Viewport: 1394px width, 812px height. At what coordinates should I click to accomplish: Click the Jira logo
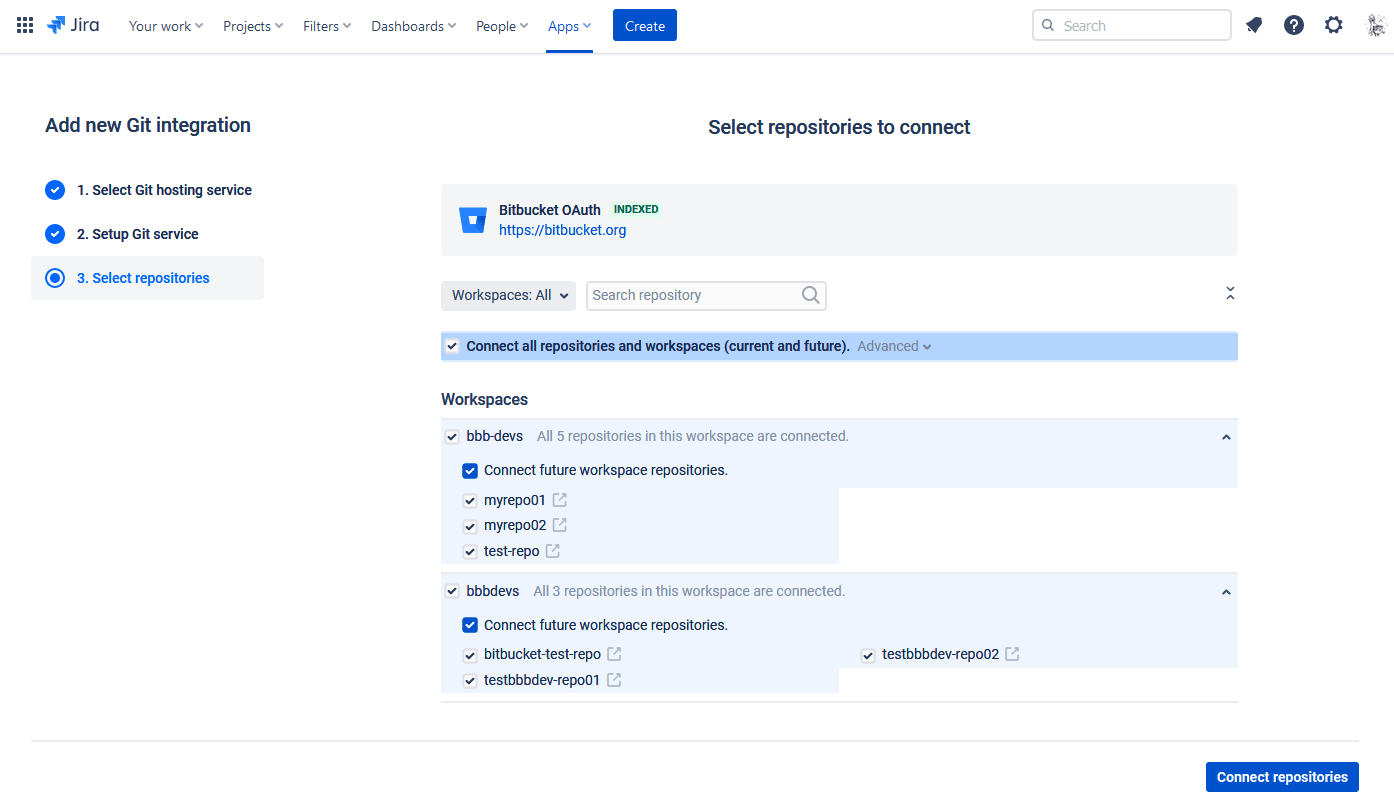click(73, 25)
